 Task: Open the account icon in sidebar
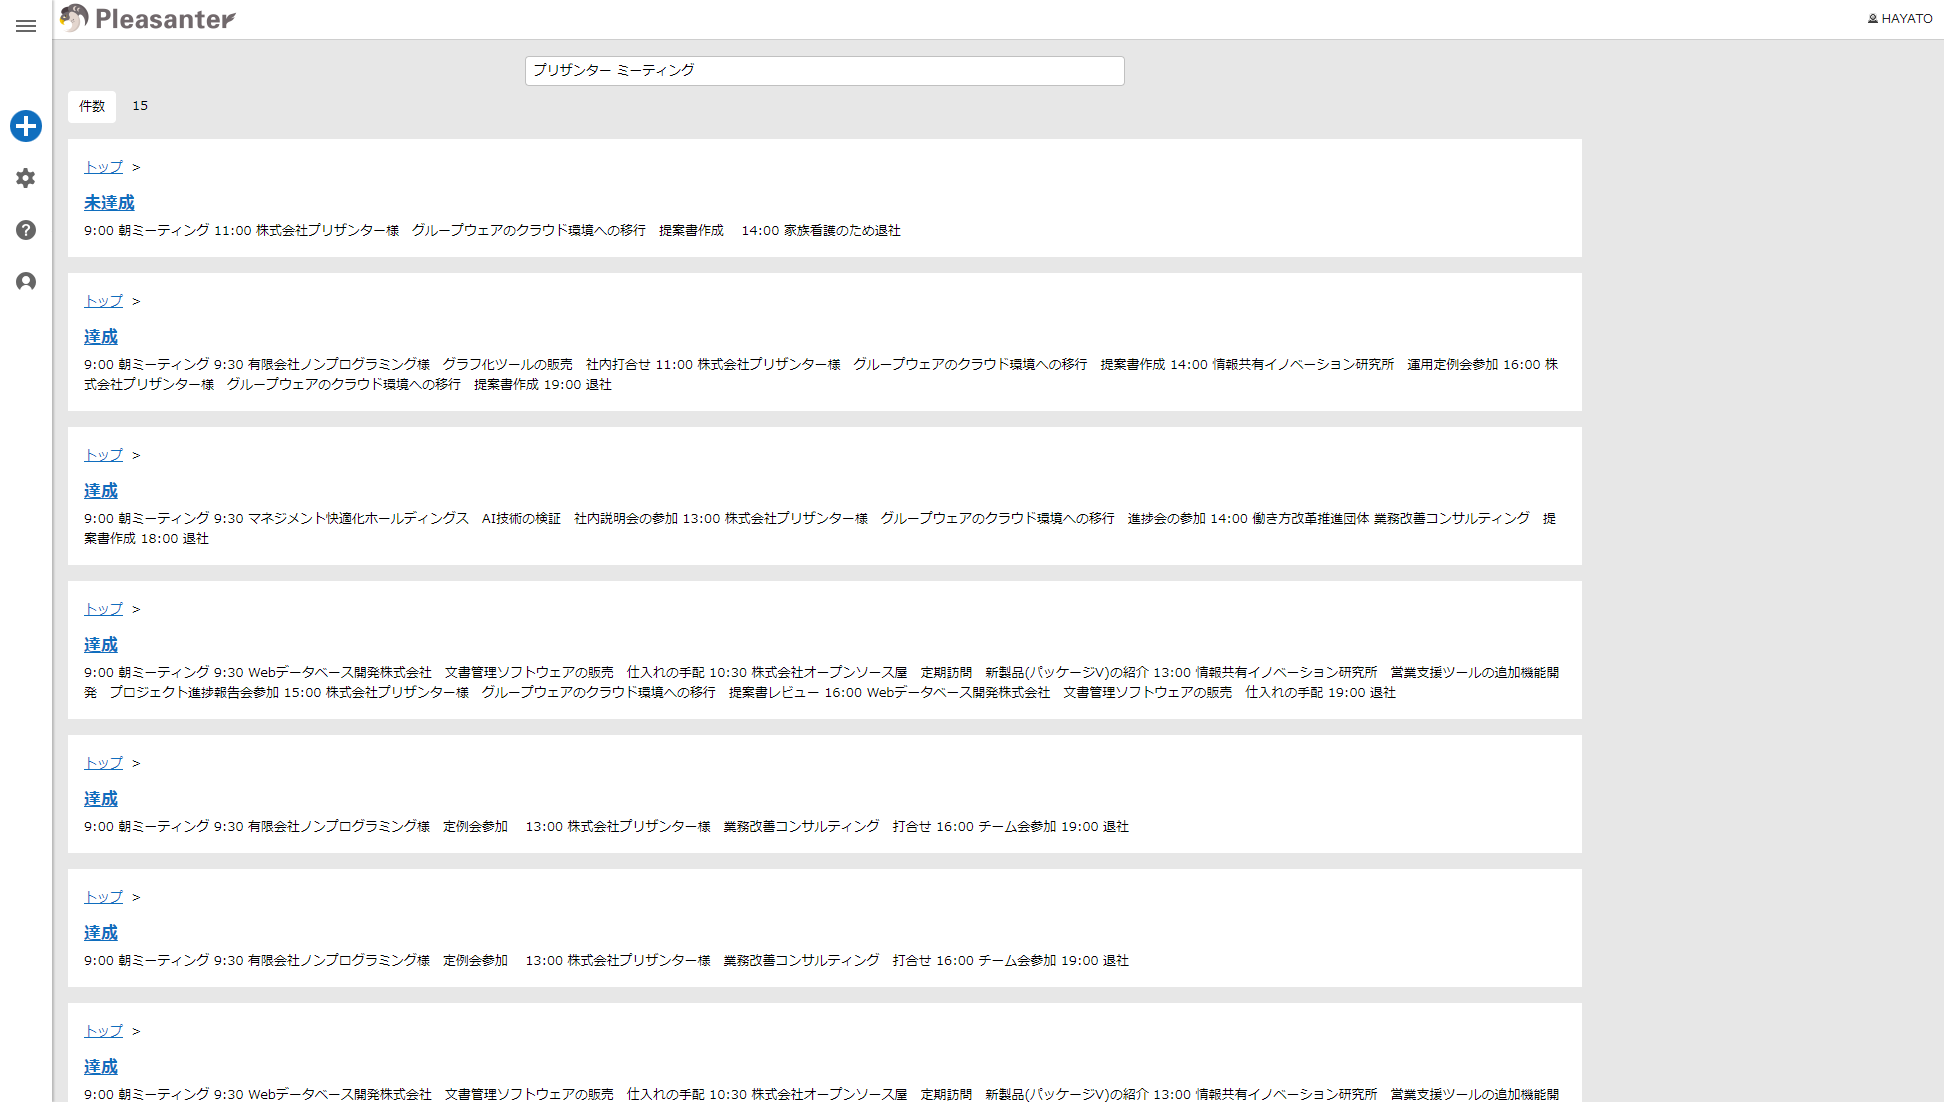point(26,282)
